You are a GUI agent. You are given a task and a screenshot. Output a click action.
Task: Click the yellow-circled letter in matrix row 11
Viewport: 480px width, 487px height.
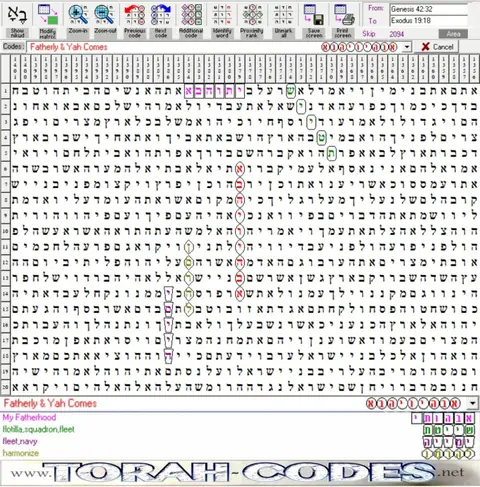(x=188, y=247)
